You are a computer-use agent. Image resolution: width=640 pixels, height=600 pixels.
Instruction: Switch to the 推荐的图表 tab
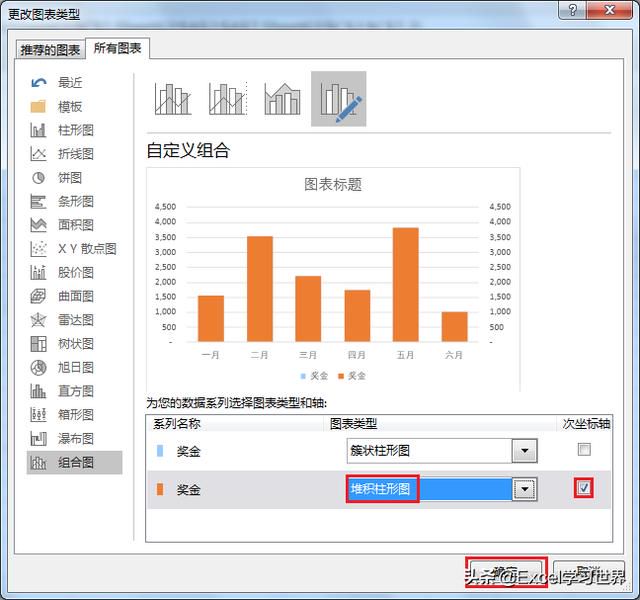[x=50, y=50]
